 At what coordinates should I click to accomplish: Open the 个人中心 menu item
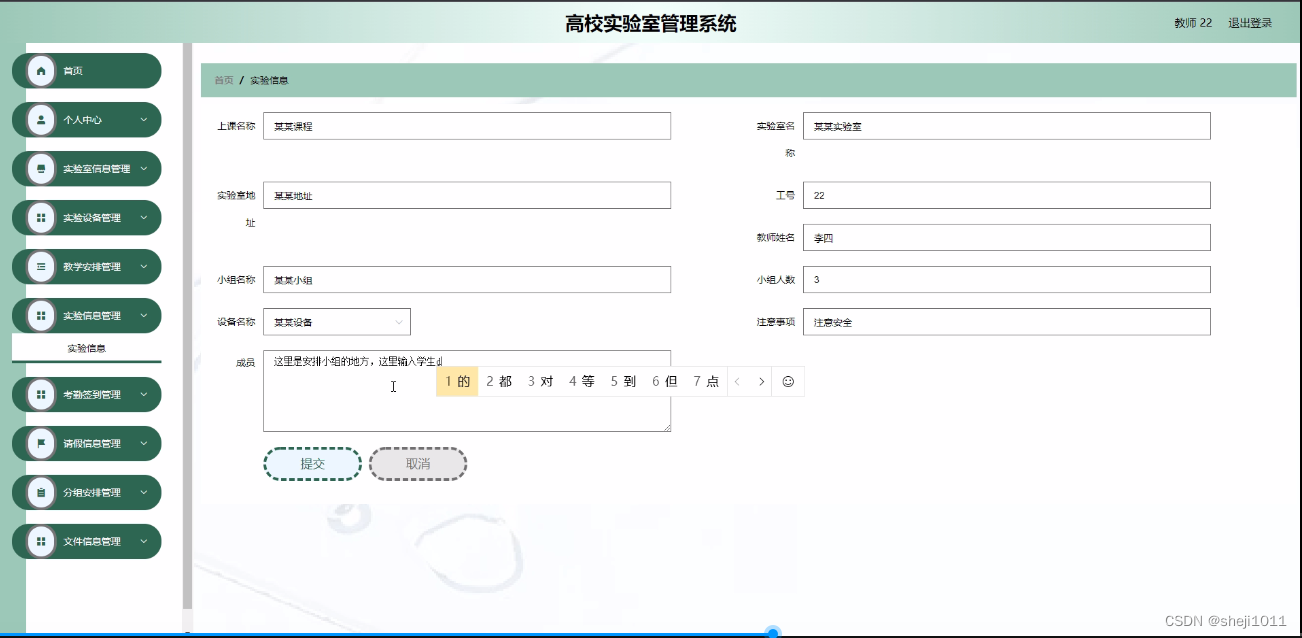86,119
